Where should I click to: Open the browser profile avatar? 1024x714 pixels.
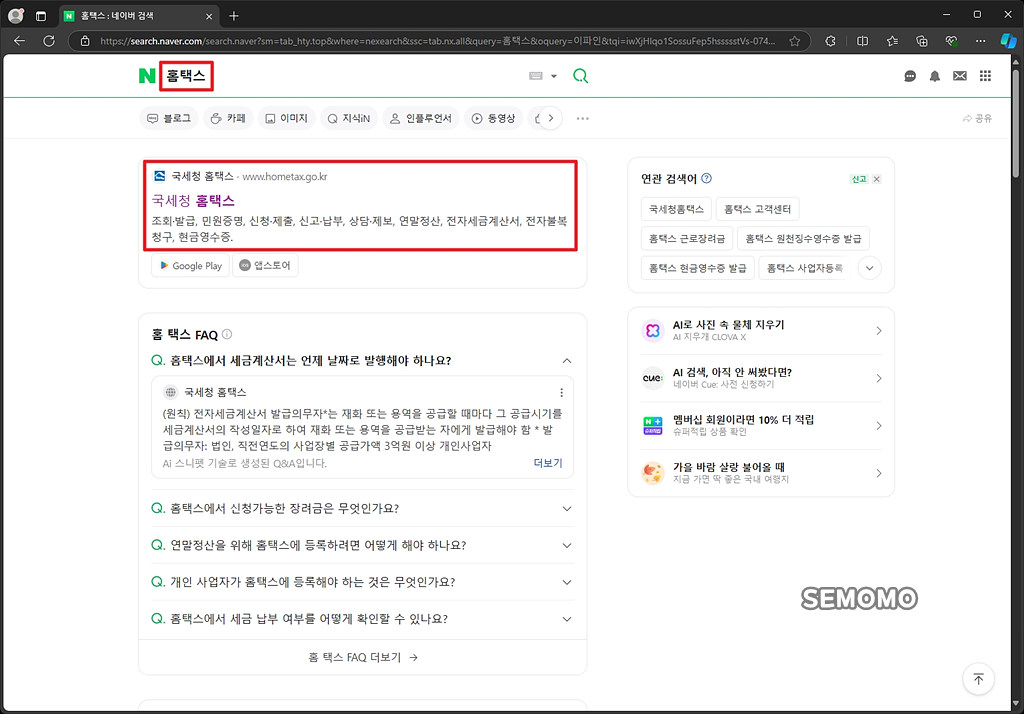tap(16, 15)
